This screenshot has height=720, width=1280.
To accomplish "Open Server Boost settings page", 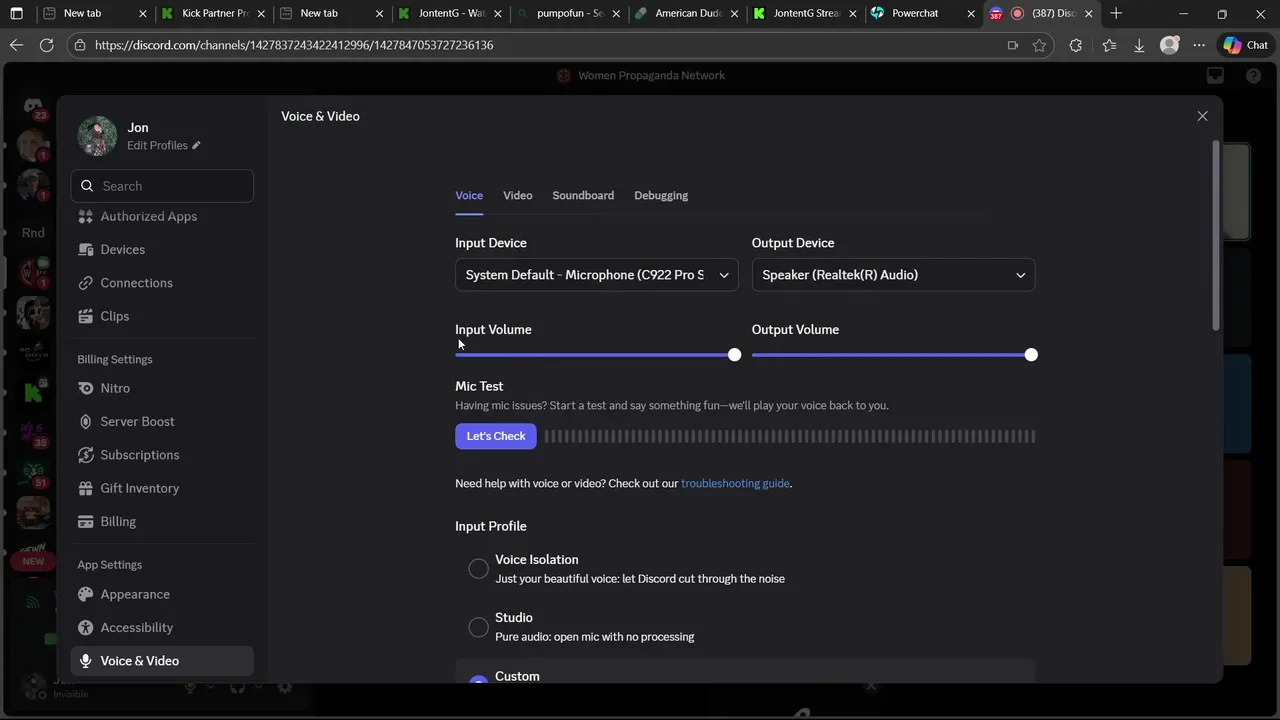I will point(162,422).
